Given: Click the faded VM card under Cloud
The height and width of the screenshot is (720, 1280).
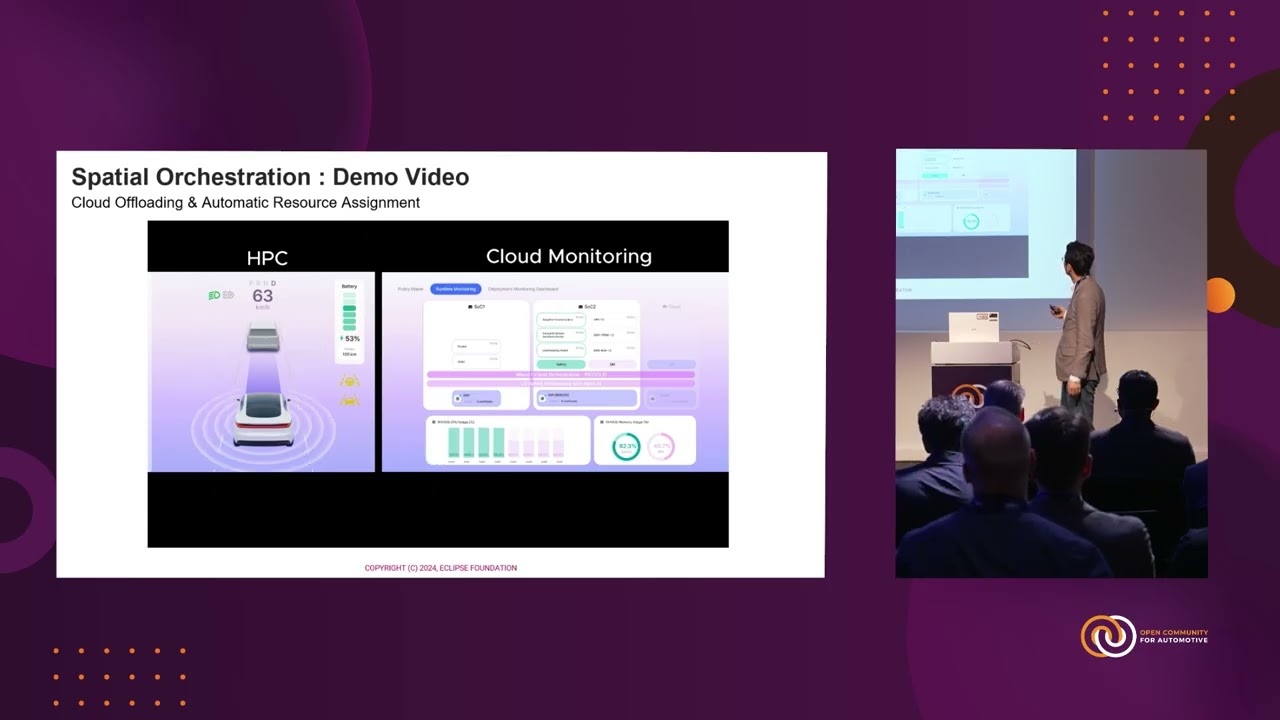Looking at the screenshot, I should click(x=672, y=398).
